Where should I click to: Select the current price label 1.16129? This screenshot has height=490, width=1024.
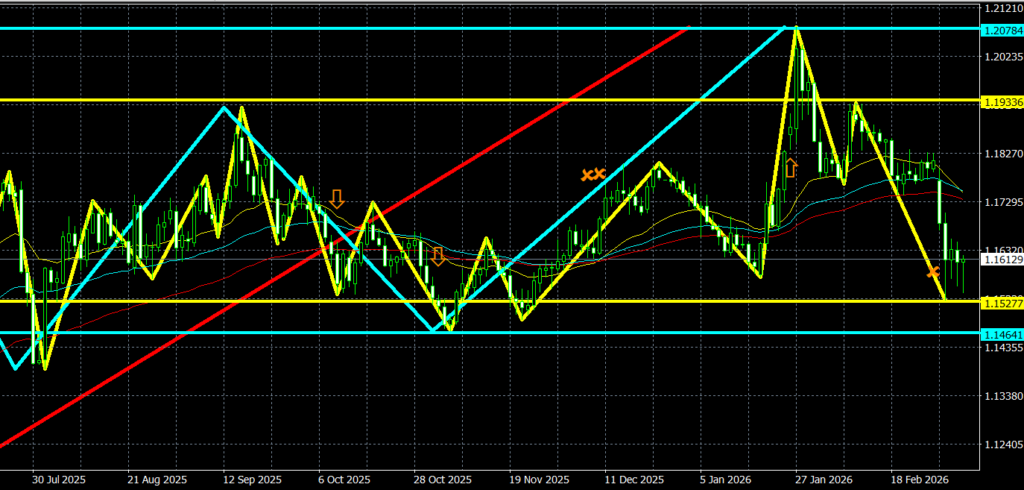point(1001,260)
